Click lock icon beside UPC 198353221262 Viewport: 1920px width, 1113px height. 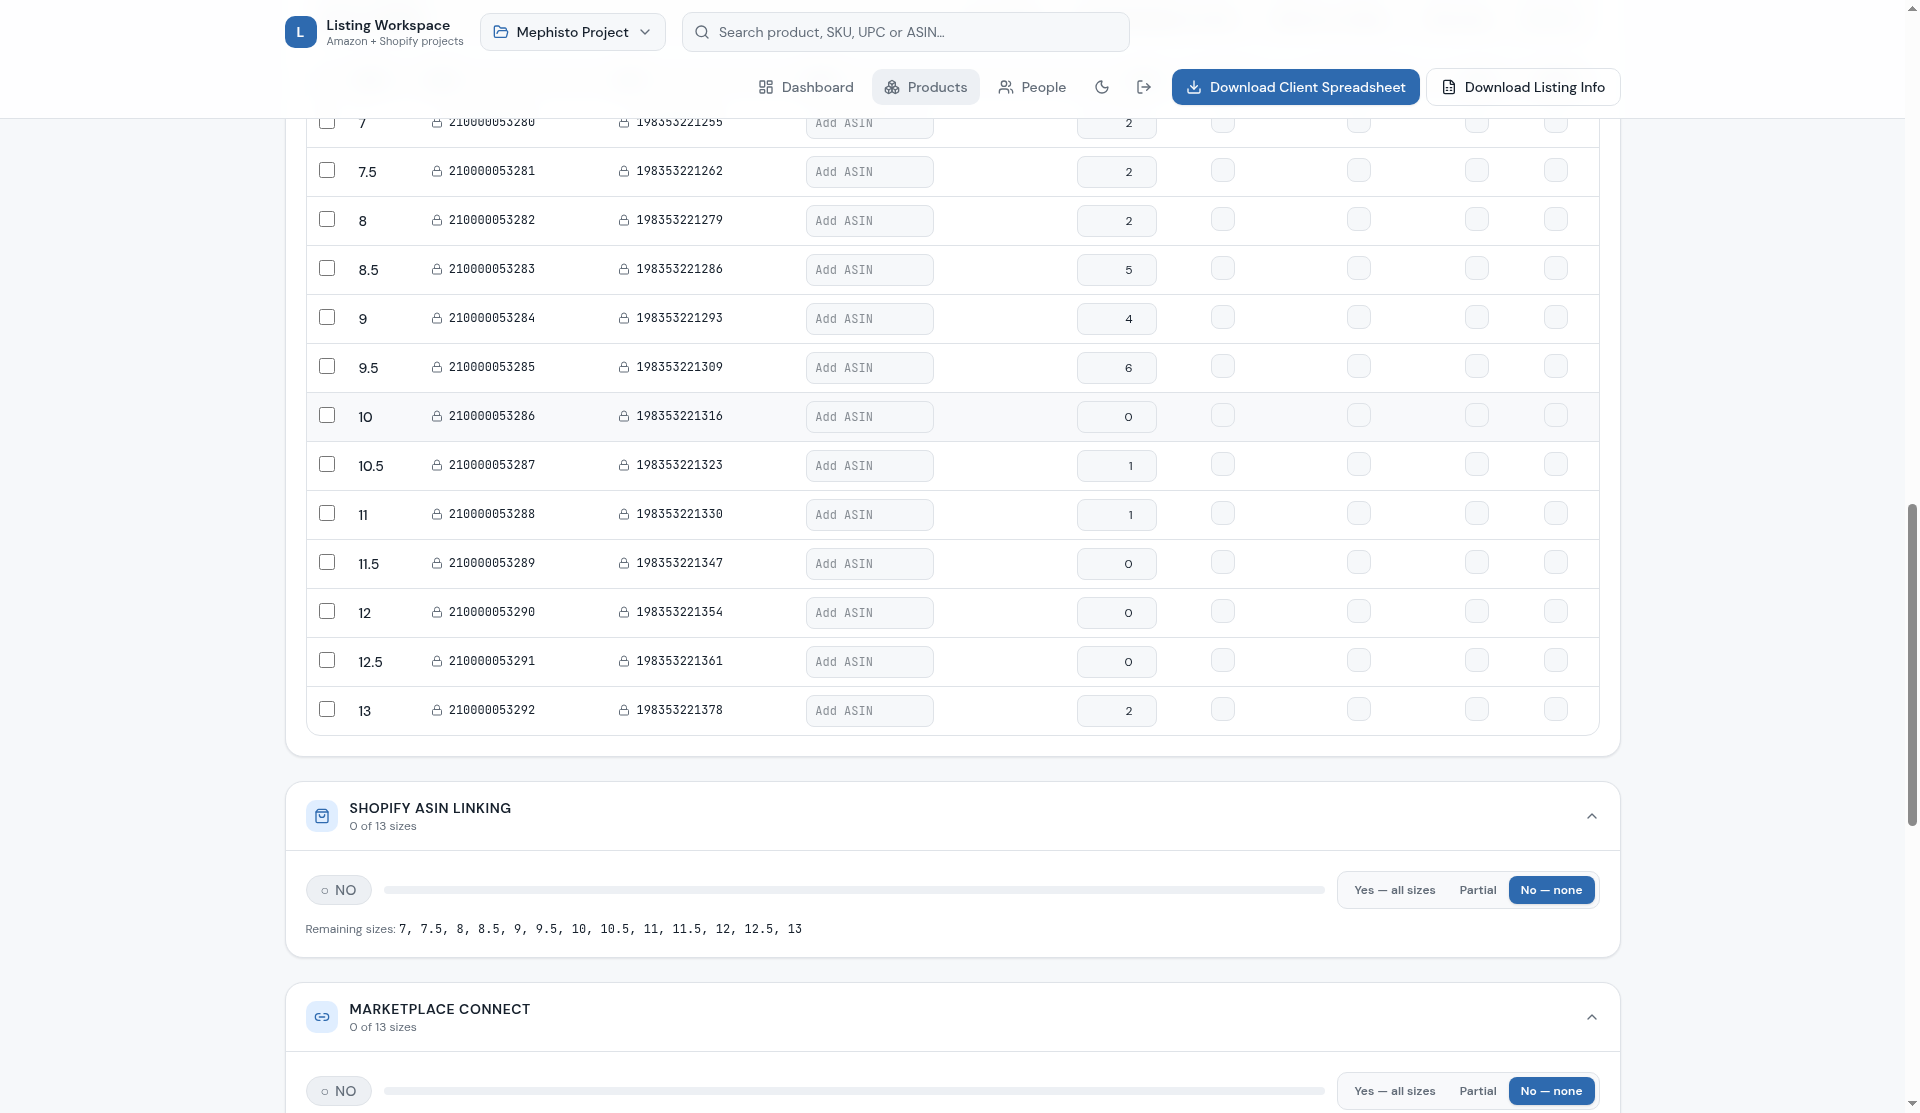624,171
